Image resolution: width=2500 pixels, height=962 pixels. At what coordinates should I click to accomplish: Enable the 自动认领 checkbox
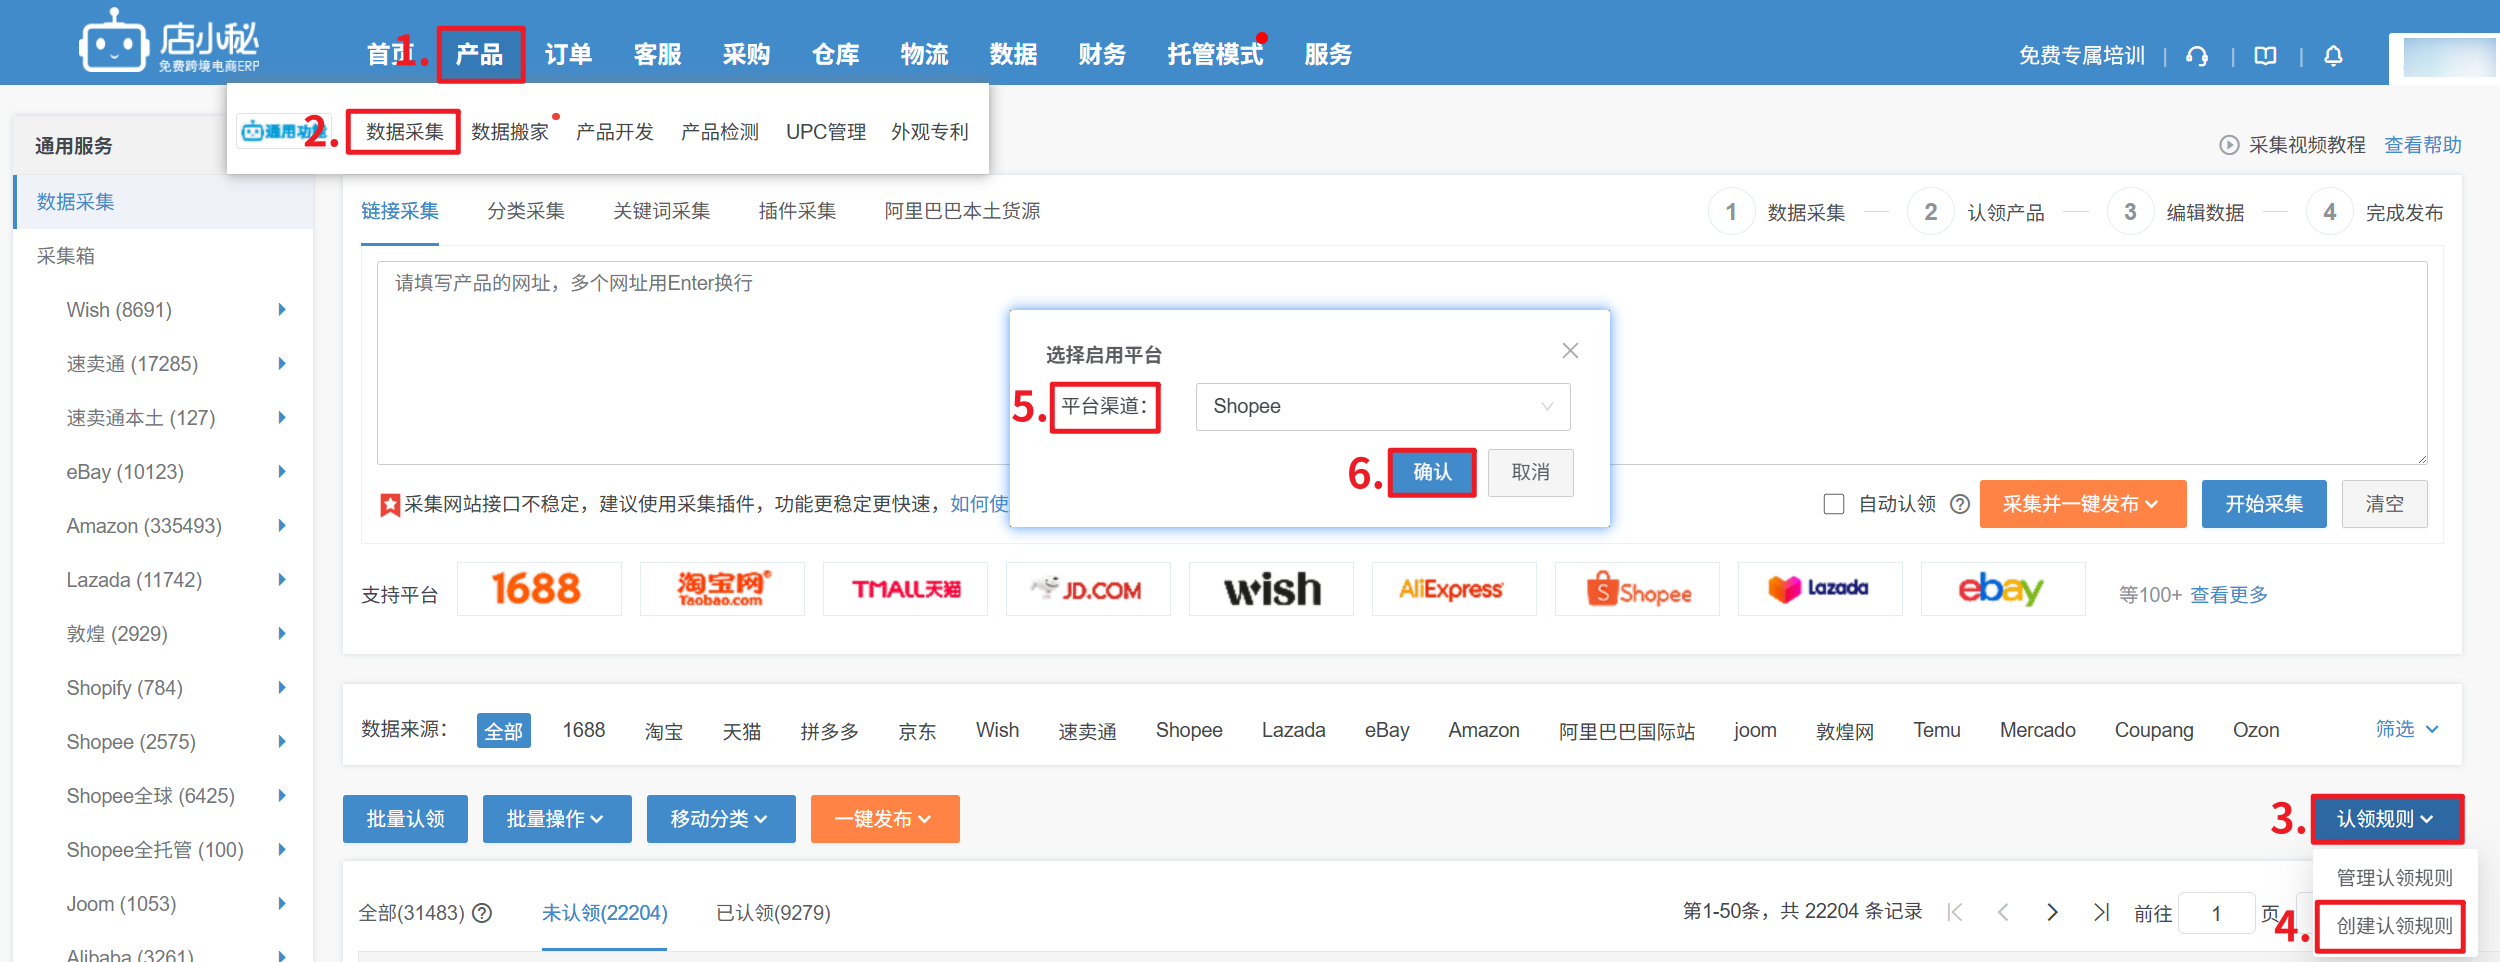(x=1834, y=504)
